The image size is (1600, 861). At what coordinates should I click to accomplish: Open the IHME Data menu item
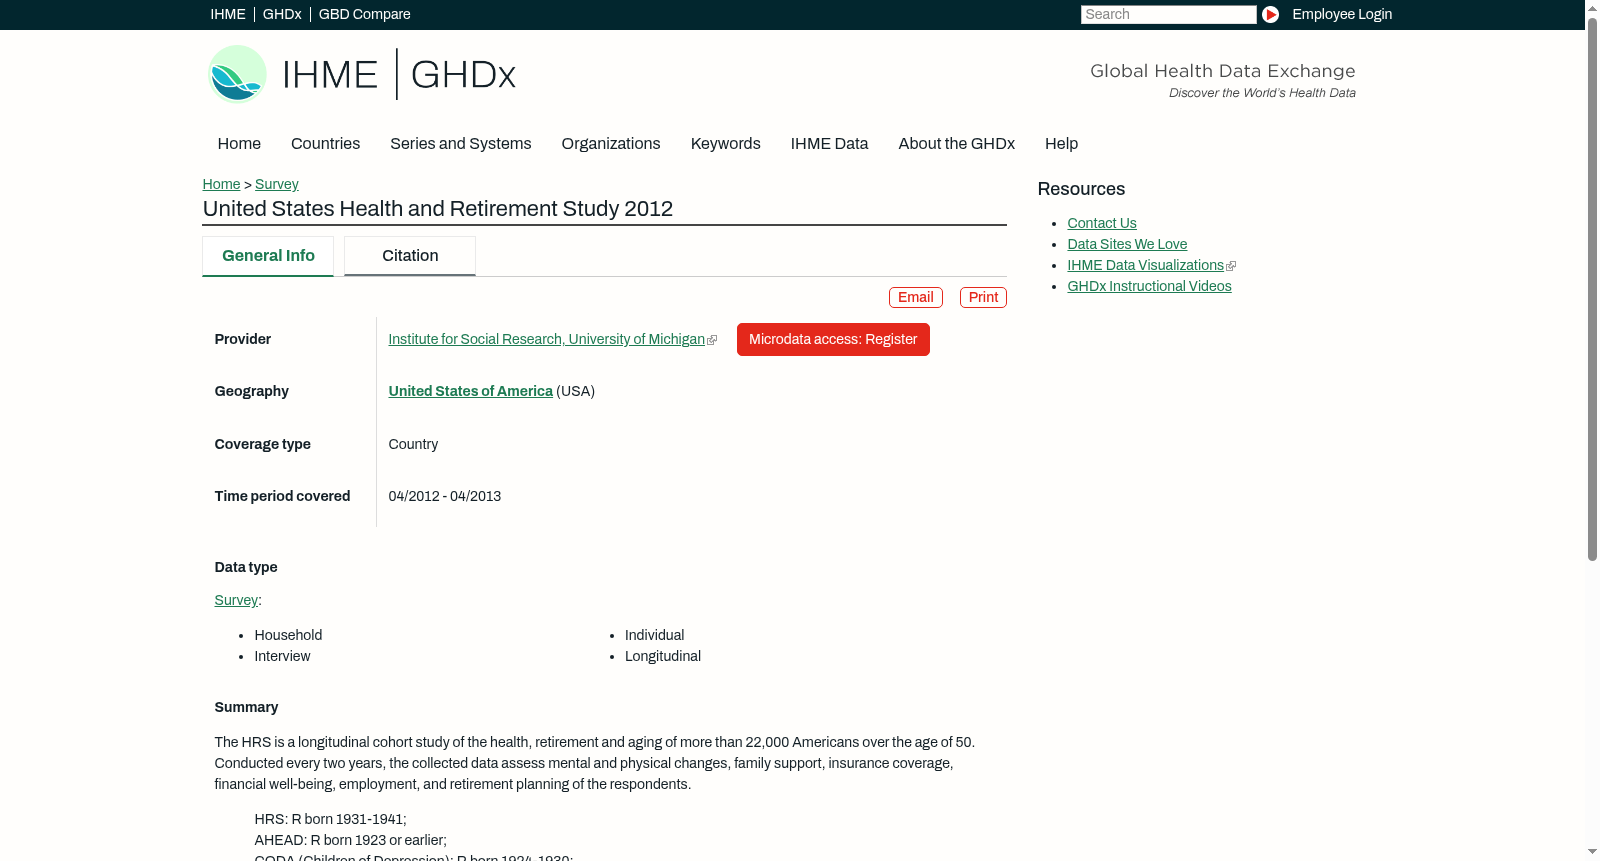[829, 144]
